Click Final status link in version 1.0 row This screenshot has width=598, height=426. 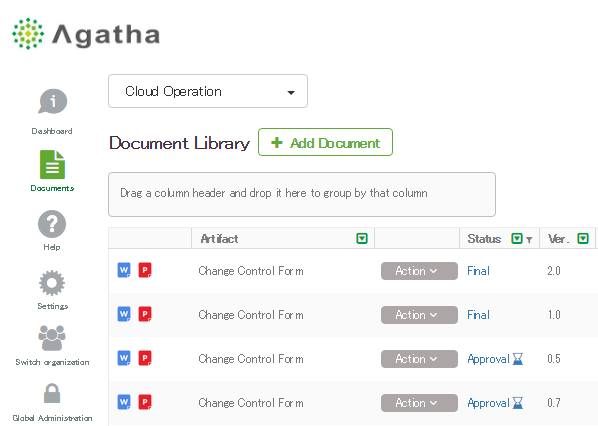478,315
